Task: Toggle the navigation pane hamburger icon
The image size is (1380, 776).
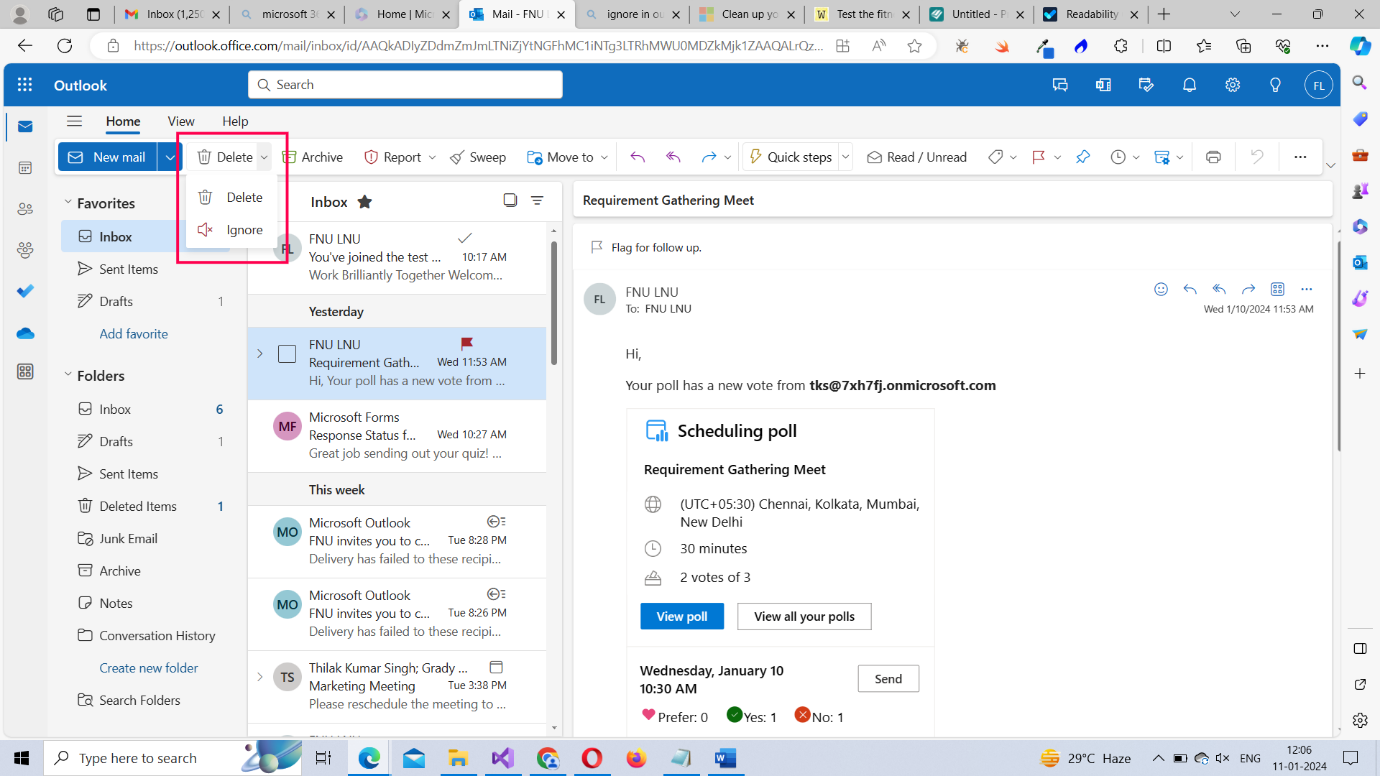Action: pos(74,121)
